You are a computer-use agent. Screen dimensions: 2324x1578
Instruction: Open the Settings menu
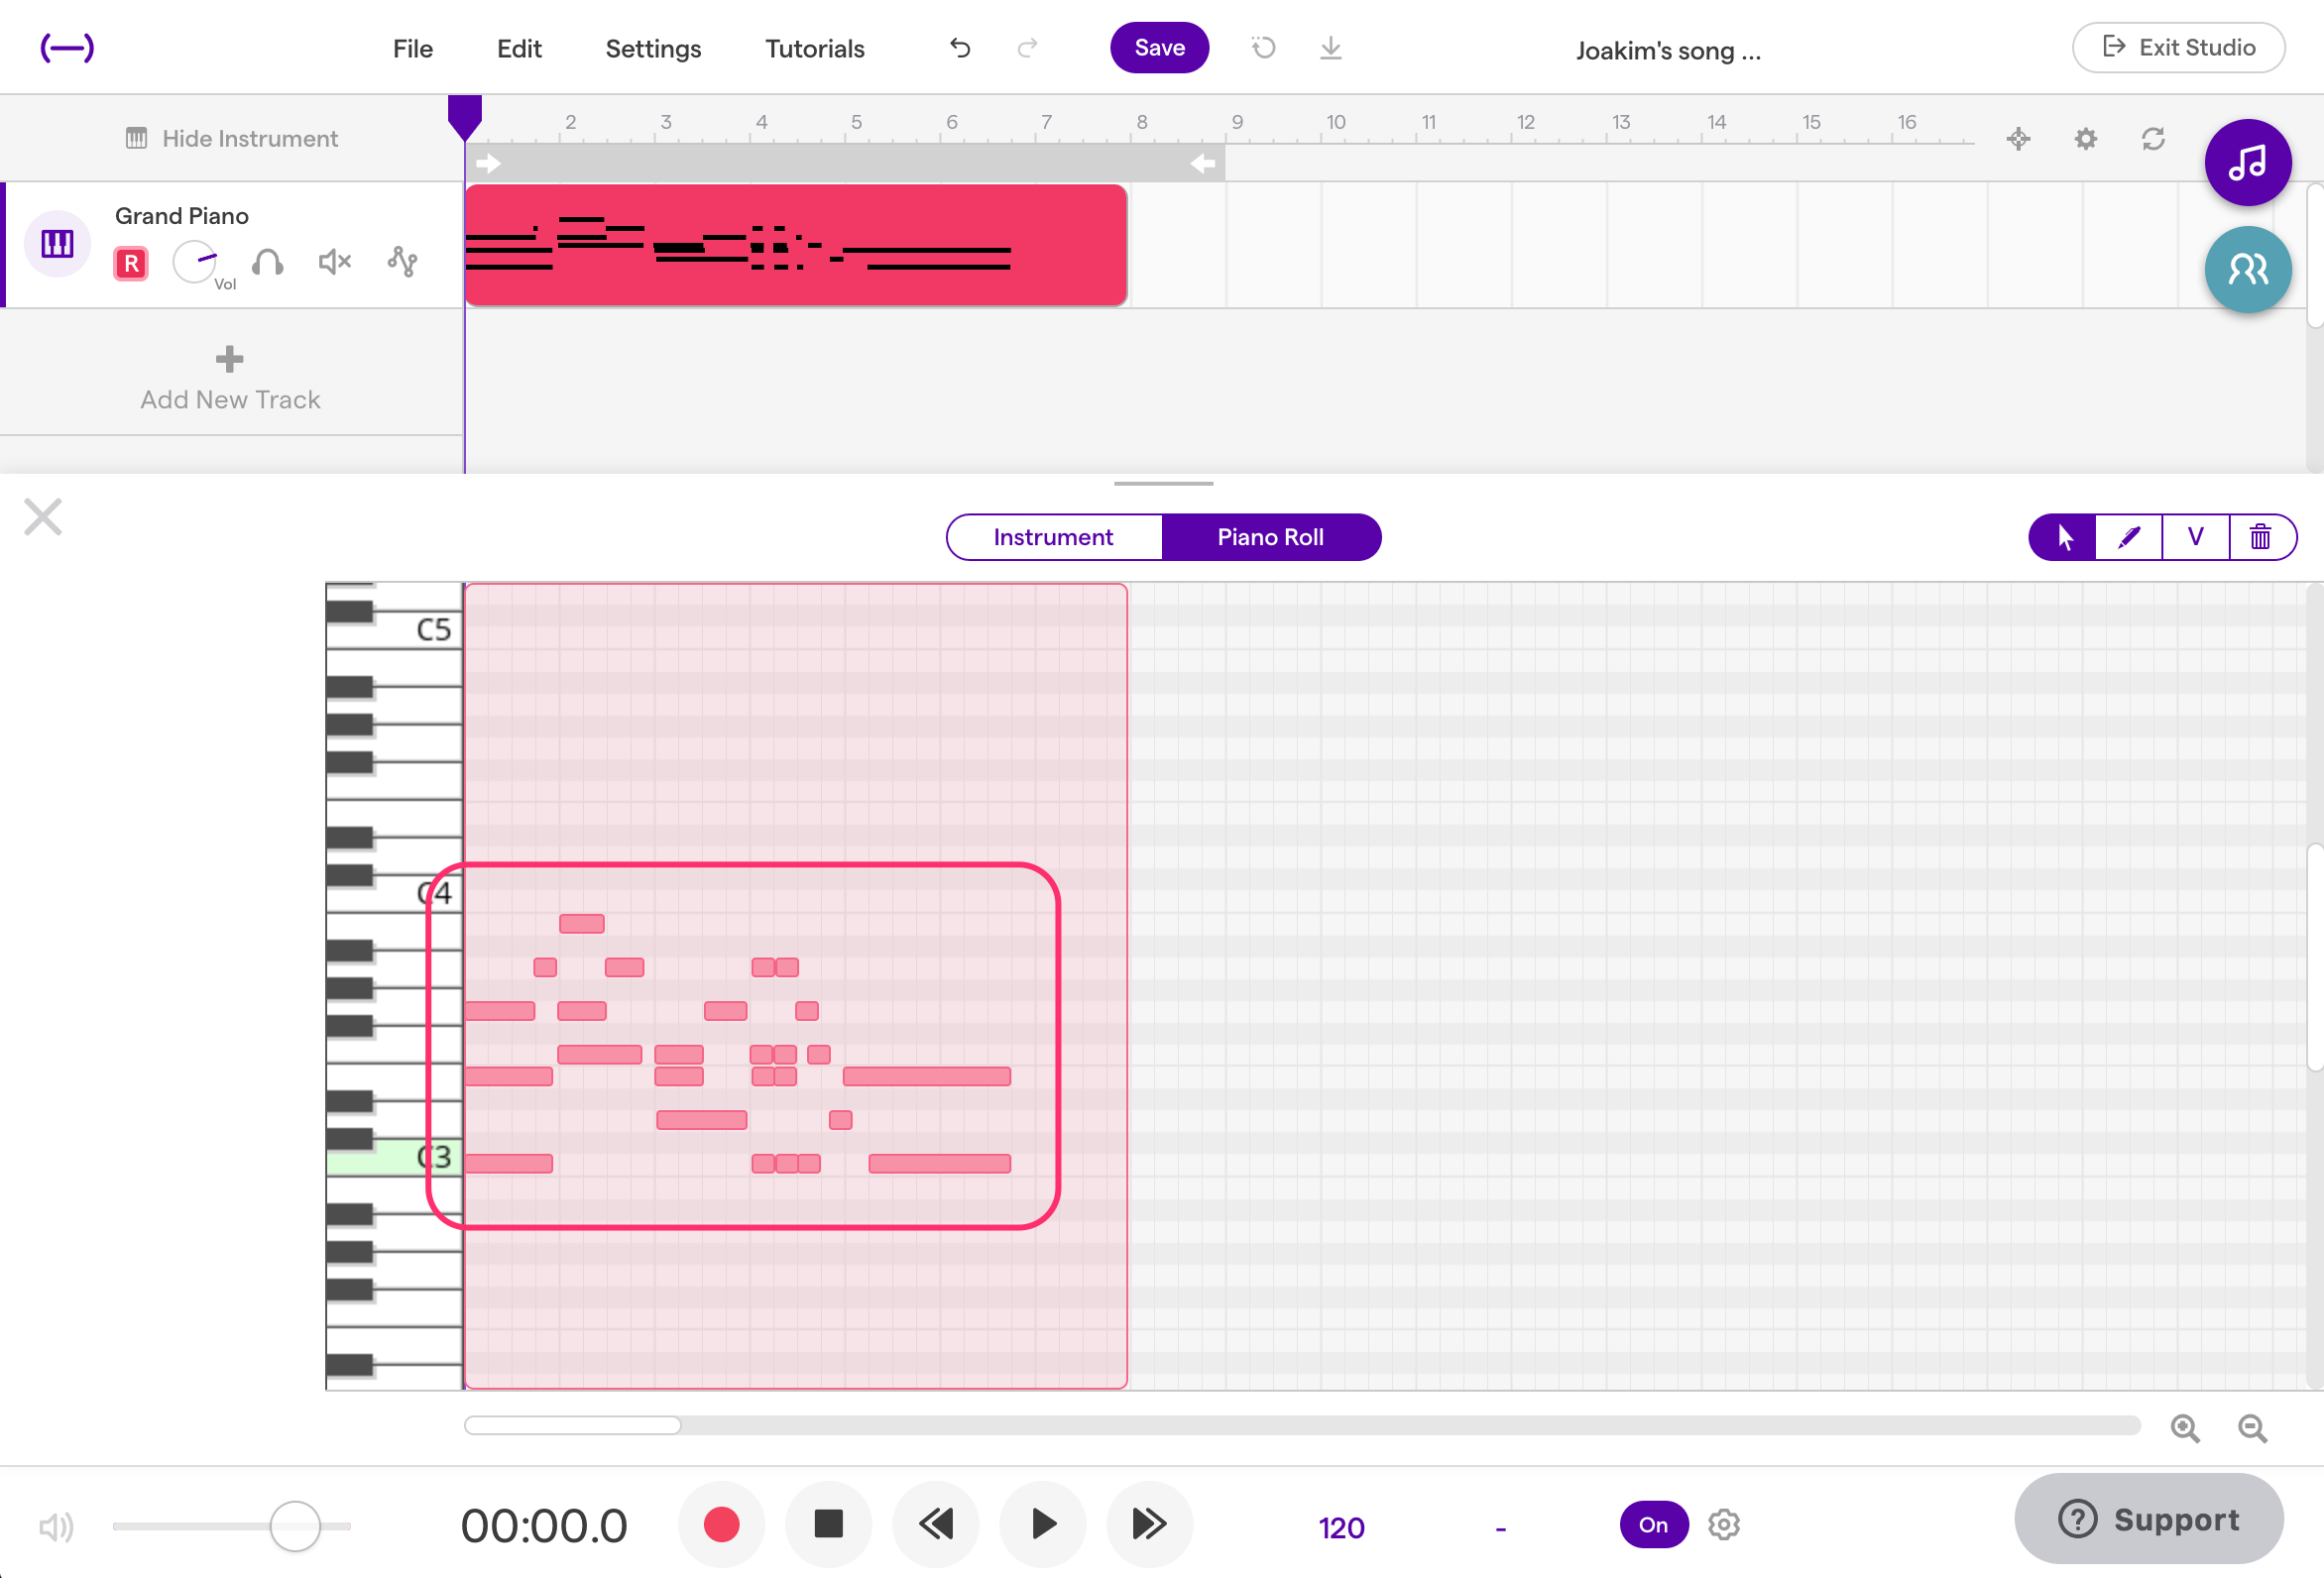pos(653,48)
